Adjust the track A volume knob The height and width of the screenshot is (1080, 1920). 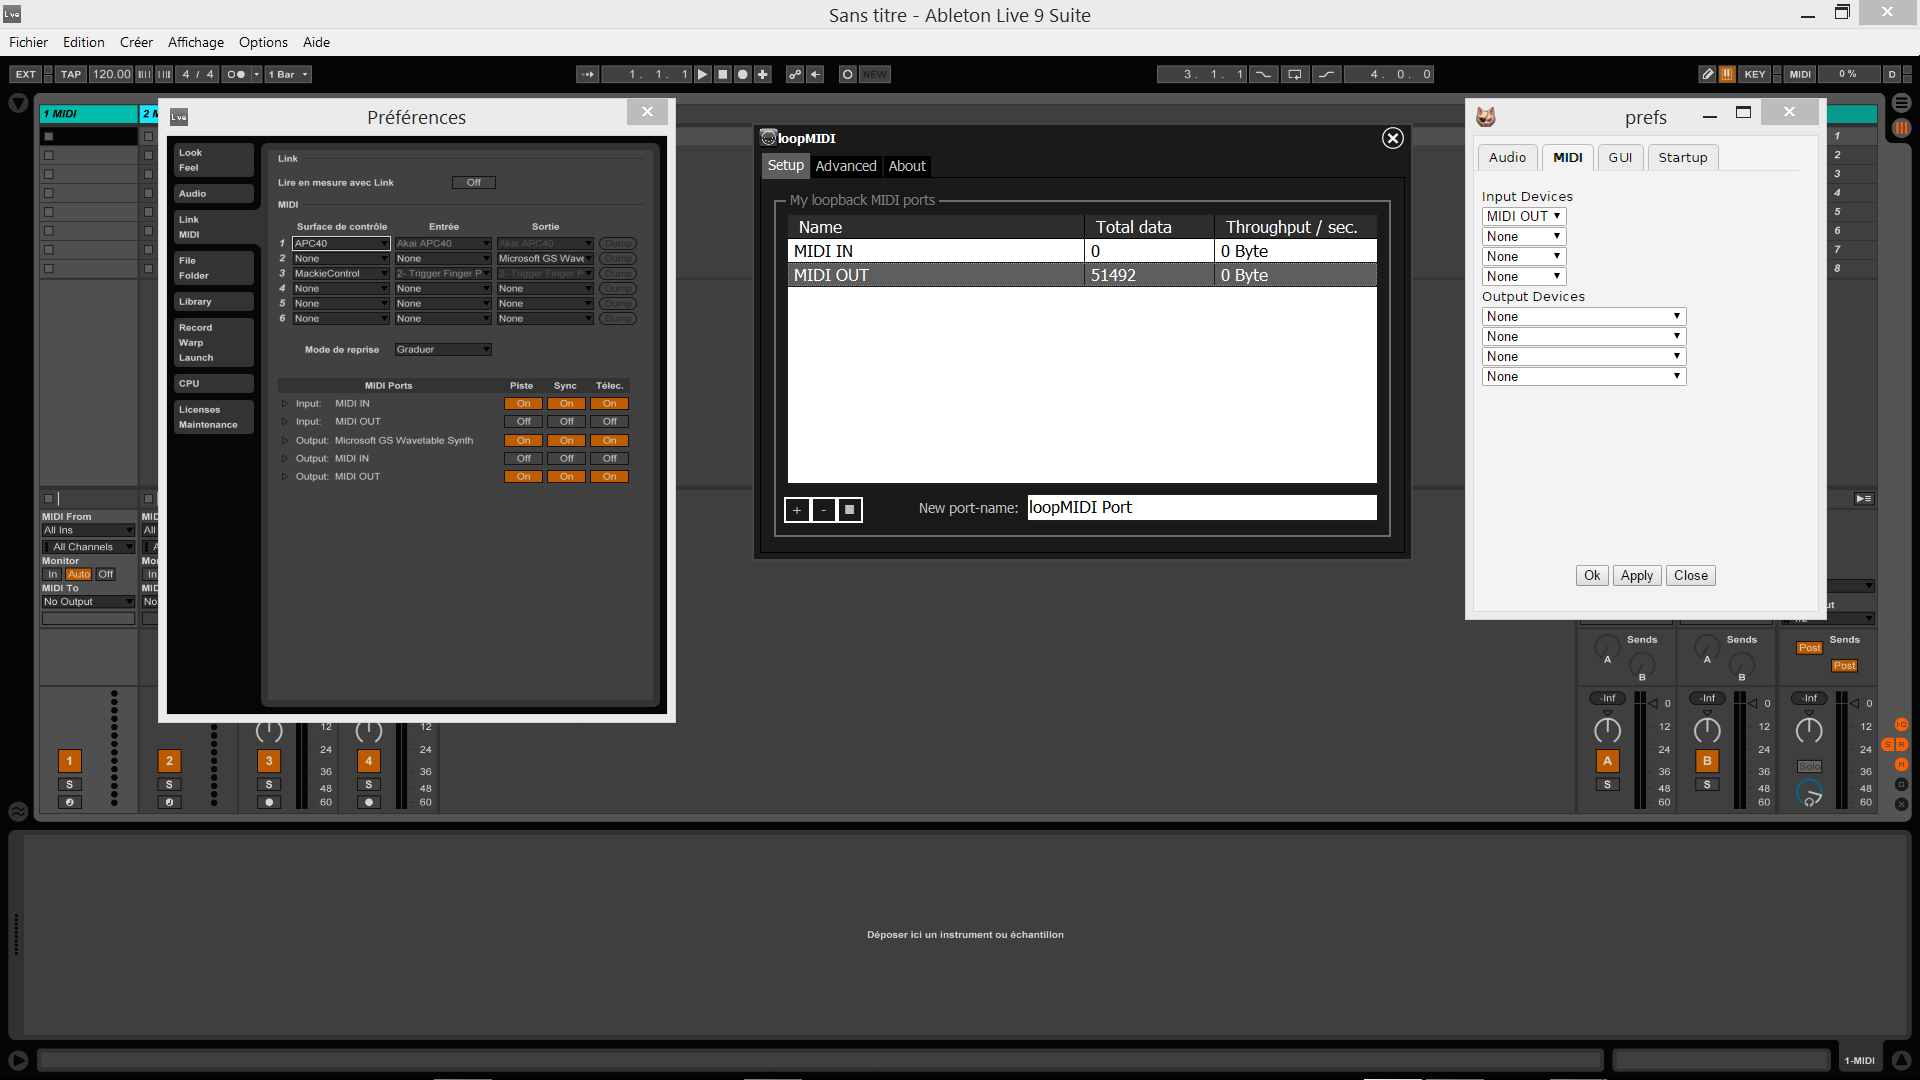(x=1607, y=730)
